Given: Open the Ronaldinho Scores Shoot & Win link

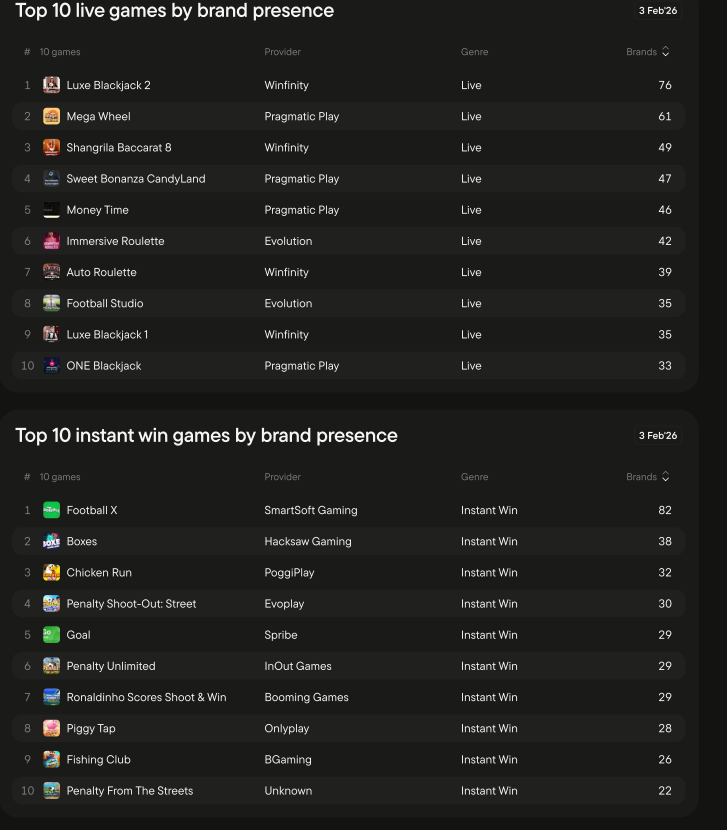Looking at the screenshot, I should click(x=146, y=697).
